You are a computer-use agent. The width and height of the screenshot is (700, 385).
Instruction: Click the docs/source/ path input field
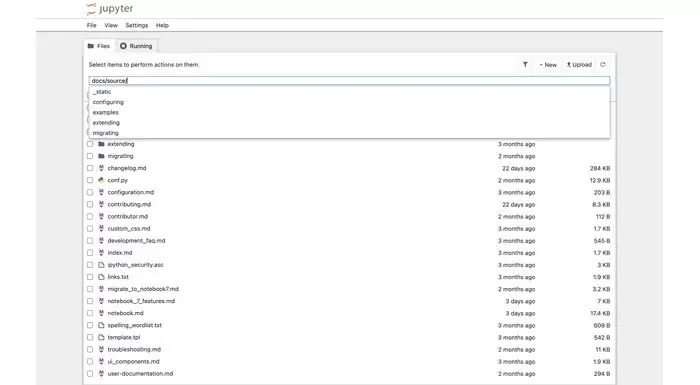coord(349,81)
